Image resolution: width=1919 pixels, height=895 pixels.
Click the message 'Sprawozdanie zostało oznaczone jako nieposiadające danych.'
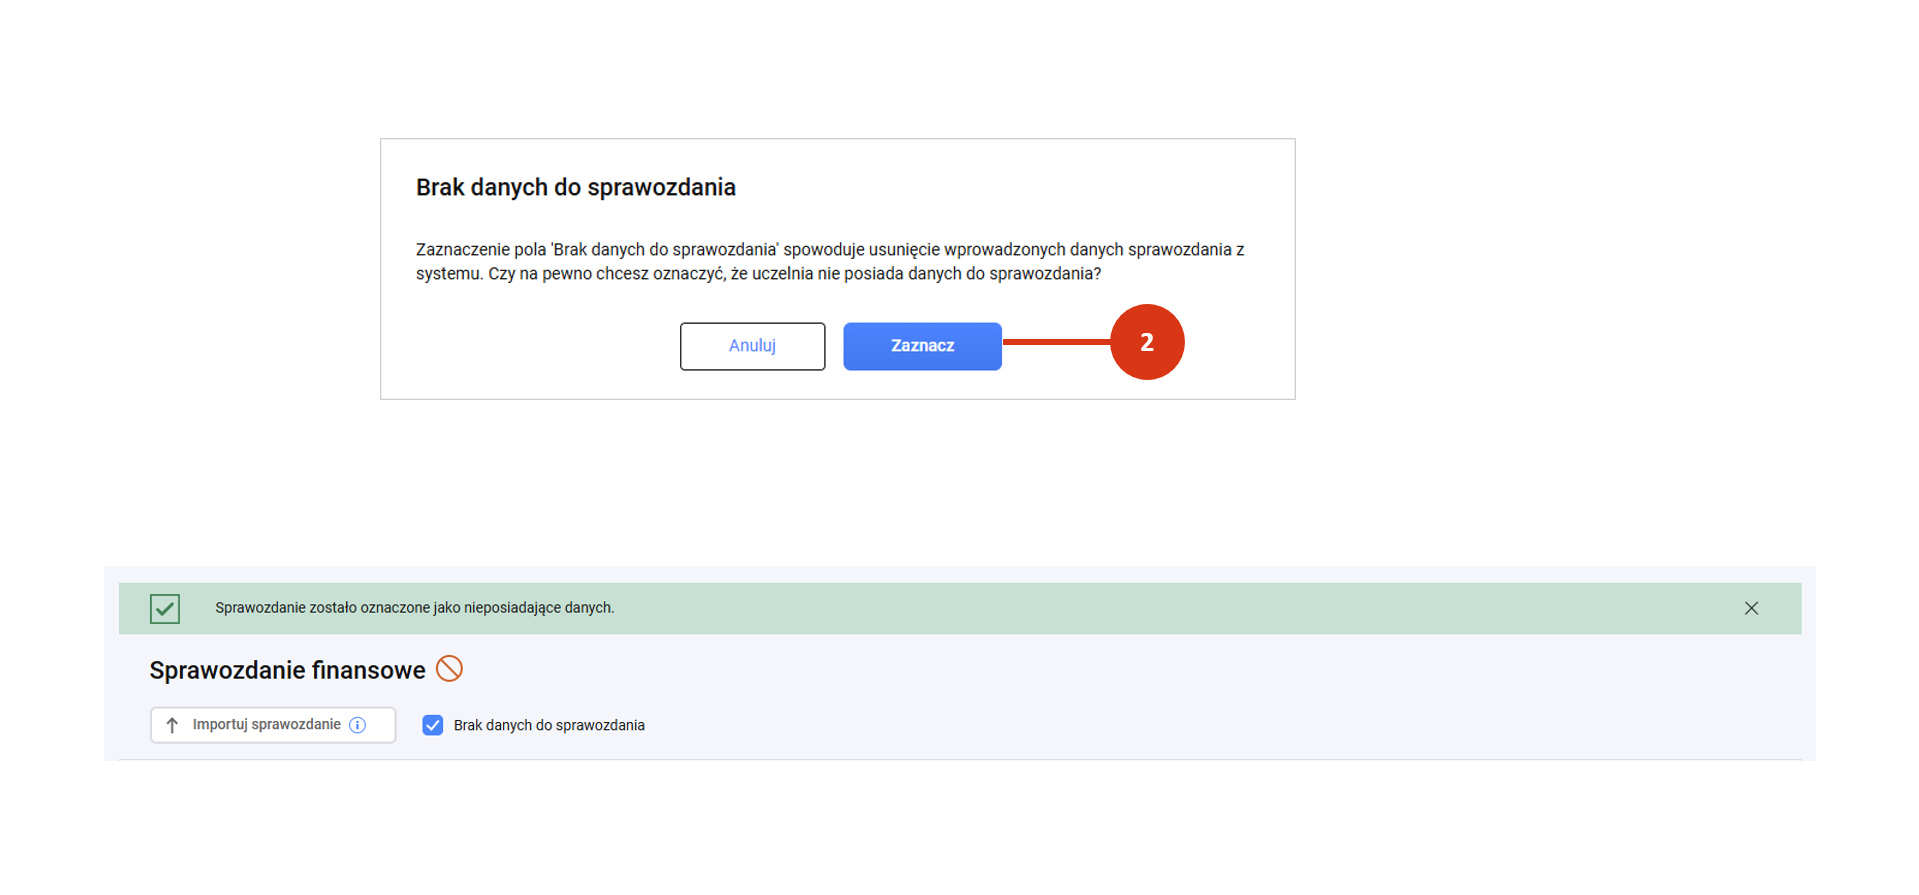click(415, 608)
